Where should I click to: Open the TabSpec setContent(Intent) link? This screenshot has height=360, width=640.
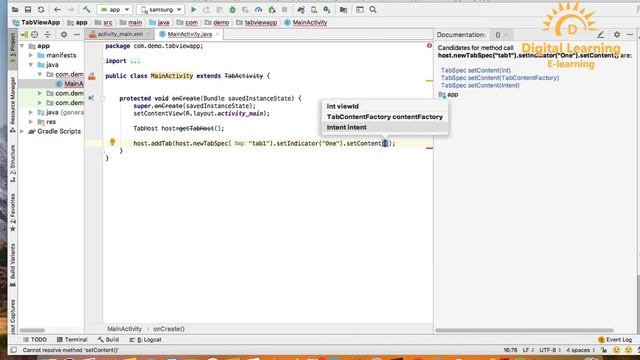(x=480, y=85)
